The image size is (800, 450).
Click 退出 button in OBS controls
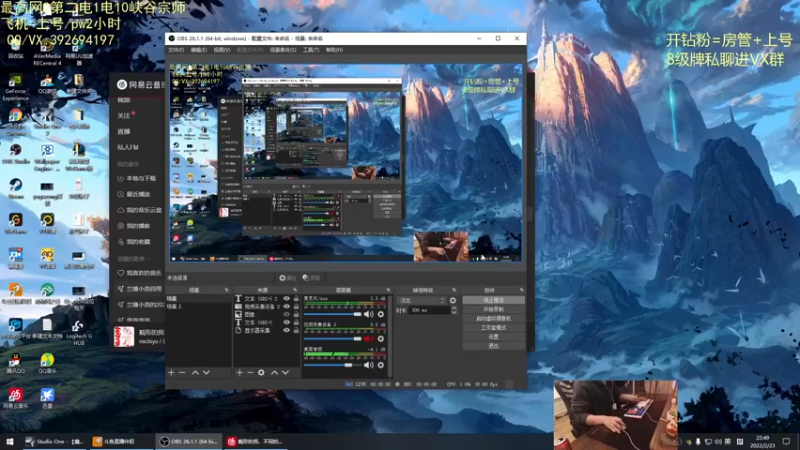click(493, 345)
